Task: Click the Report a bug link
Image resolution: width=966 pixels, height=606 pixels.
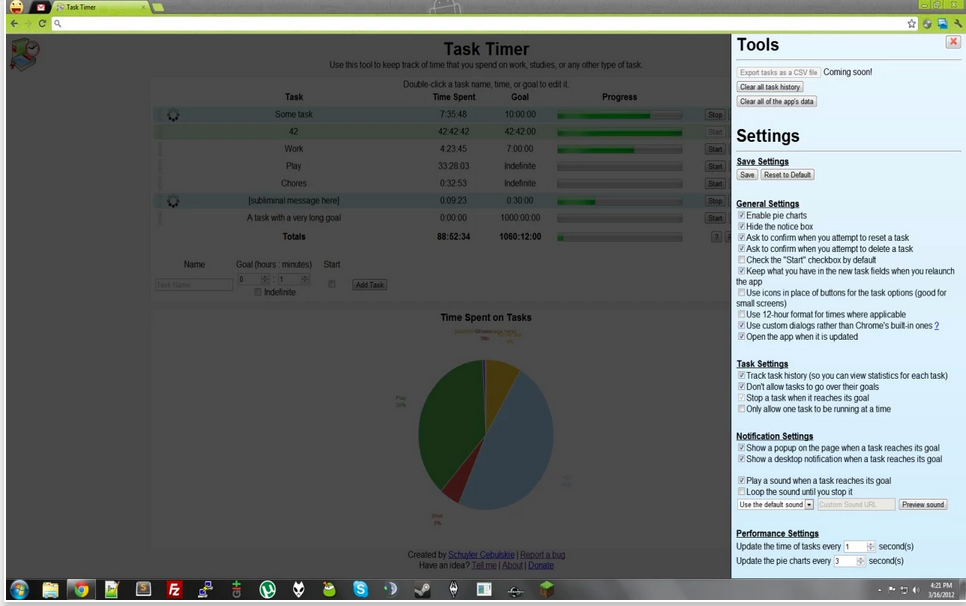Action: pyautogui.click(x=543, y=555)
